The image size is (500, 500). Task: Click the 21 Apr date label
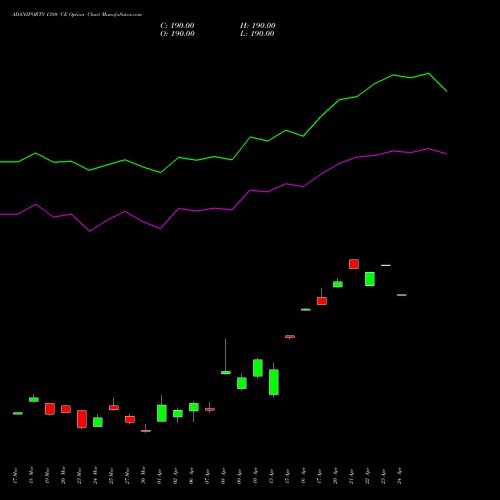pos(351,477)
